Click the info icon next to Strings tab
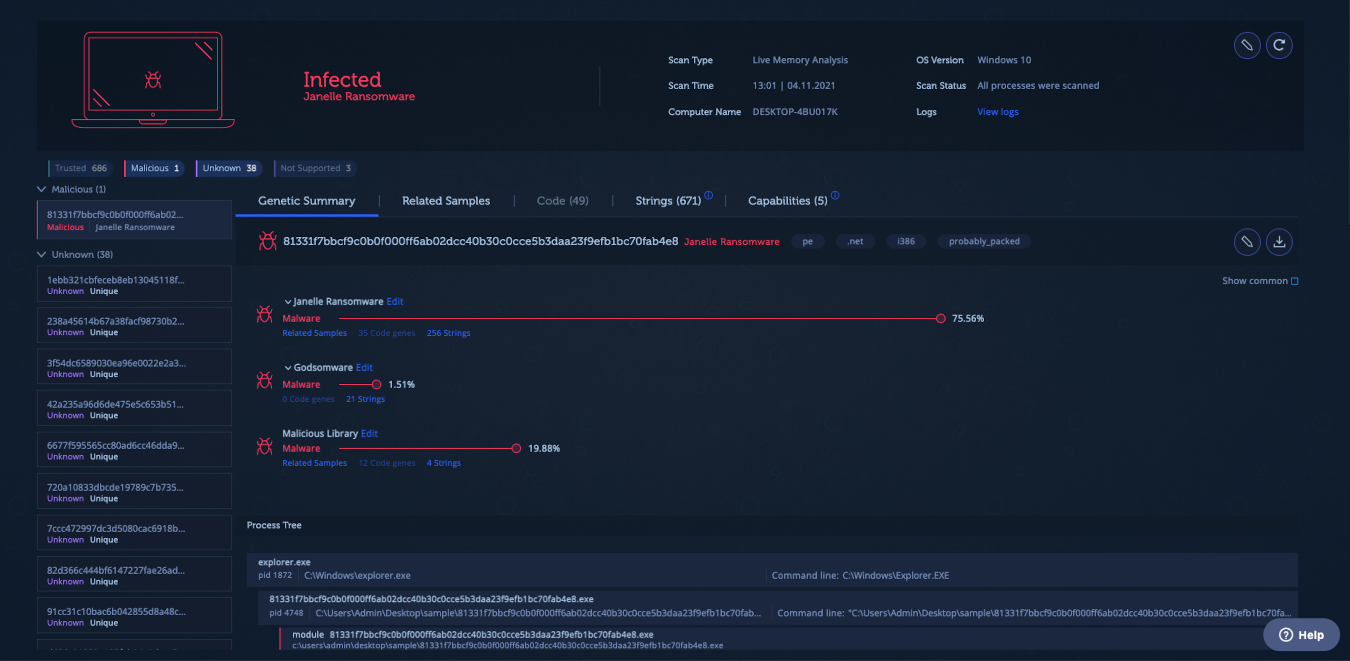1350x661 pixels. (708, 196)
